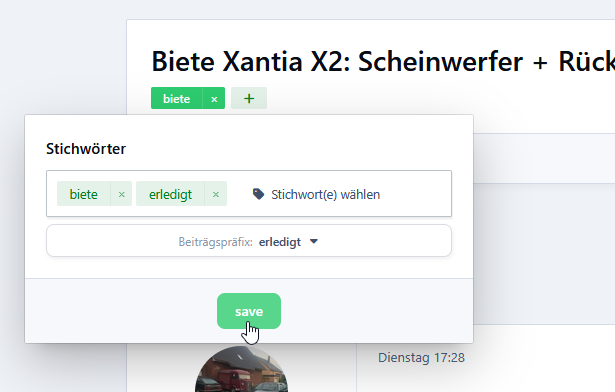Expand the caret next to erledigt prefix
Screen dimensions: 615x392
tap(314, 241)
